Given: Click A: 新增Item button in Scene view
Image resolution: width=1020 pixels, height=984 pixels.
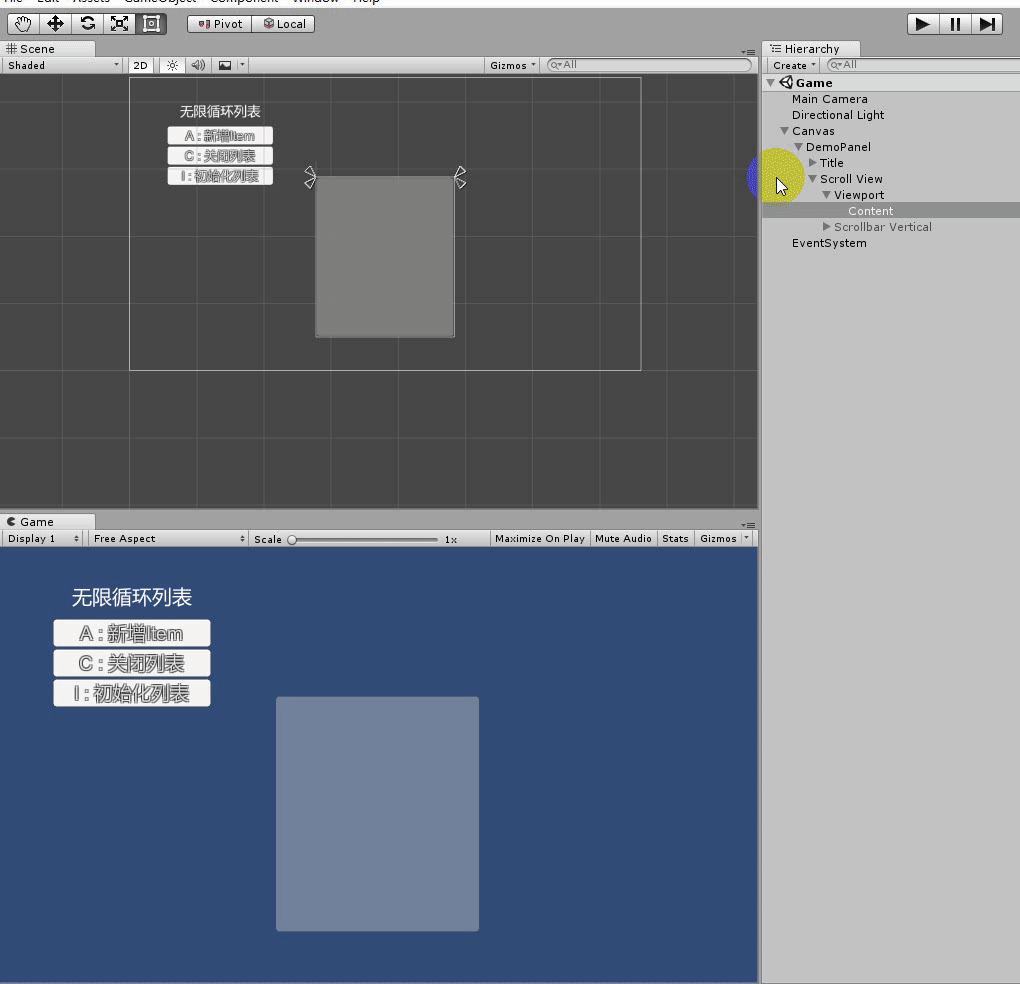Looking at the screenshot, I should click(220, 135).
